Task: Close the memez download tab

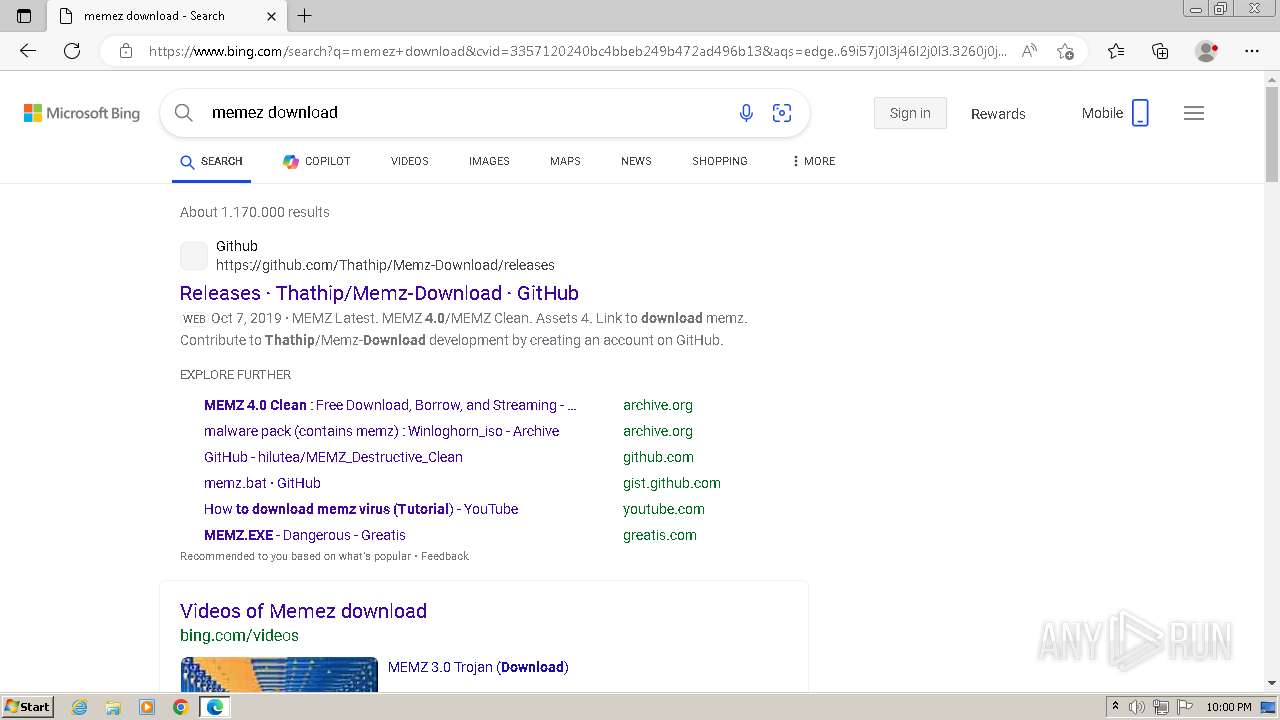Action: [x=272, y=16]
